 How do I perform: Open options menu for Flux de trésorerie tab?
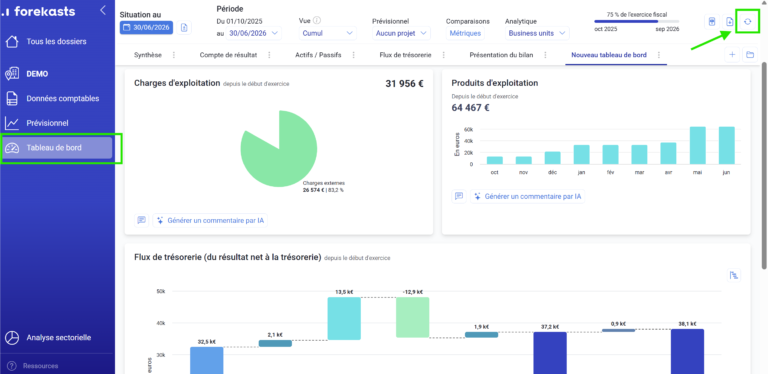coord(443,55)
